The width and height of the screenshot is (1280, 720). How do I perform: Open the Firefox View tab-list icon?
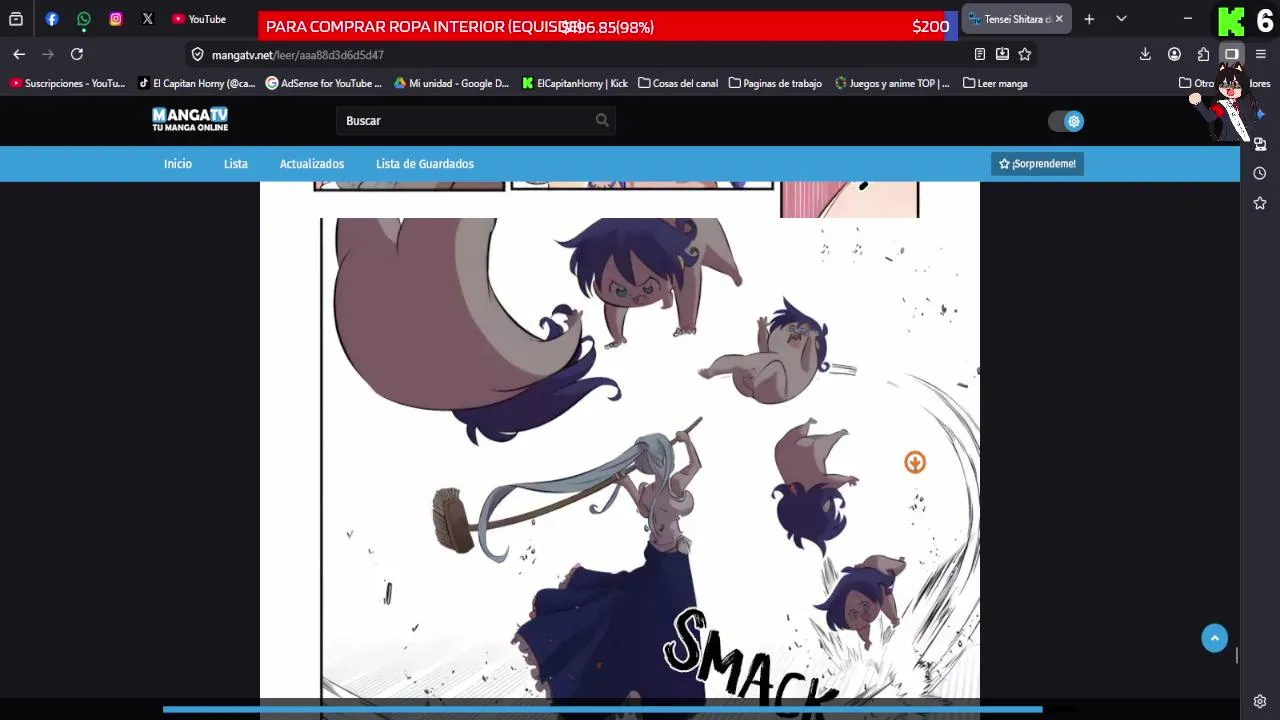[16, 19]
